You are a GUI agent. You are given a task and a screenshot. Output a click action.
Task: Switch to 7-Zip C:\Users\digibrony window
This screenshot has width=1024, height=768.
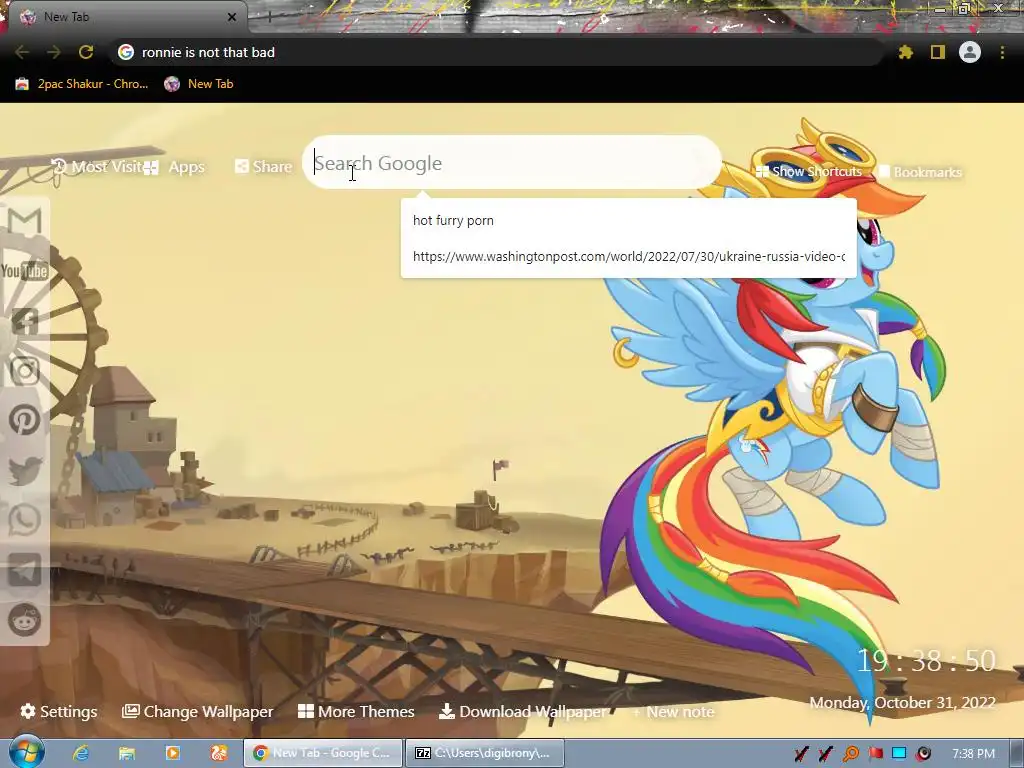(485, 753)
